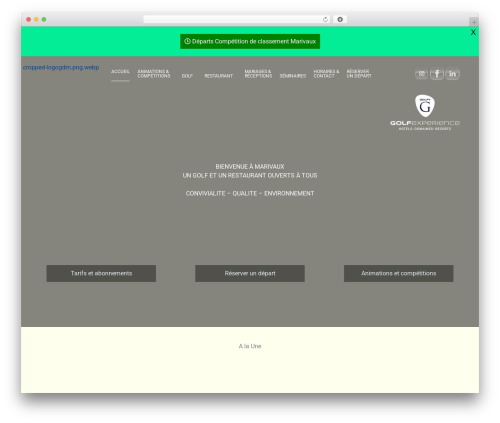Click Réserver un départ in navigation
500x423 pixels.
click(x=359, y=74)
